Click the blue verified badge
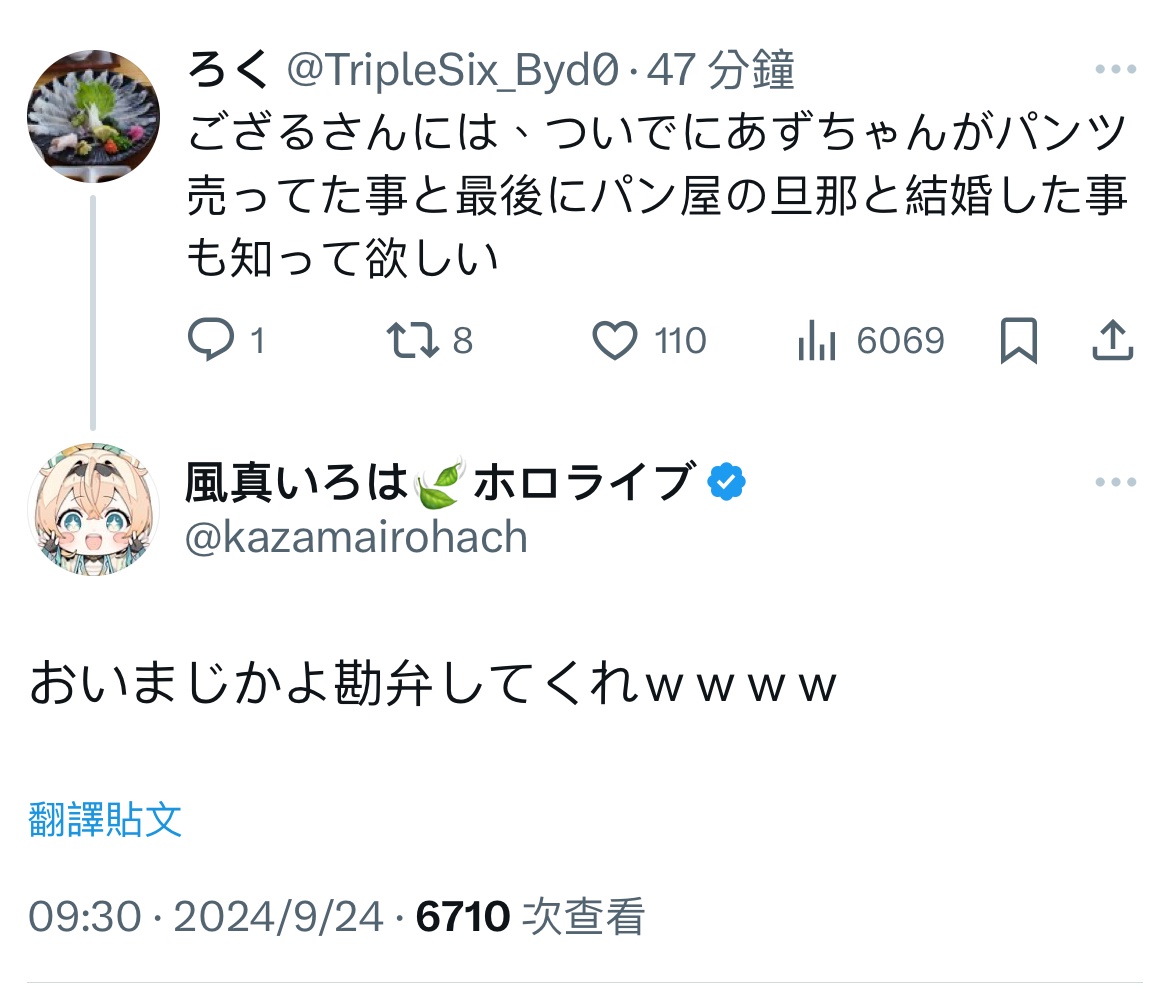 point(726,484)
